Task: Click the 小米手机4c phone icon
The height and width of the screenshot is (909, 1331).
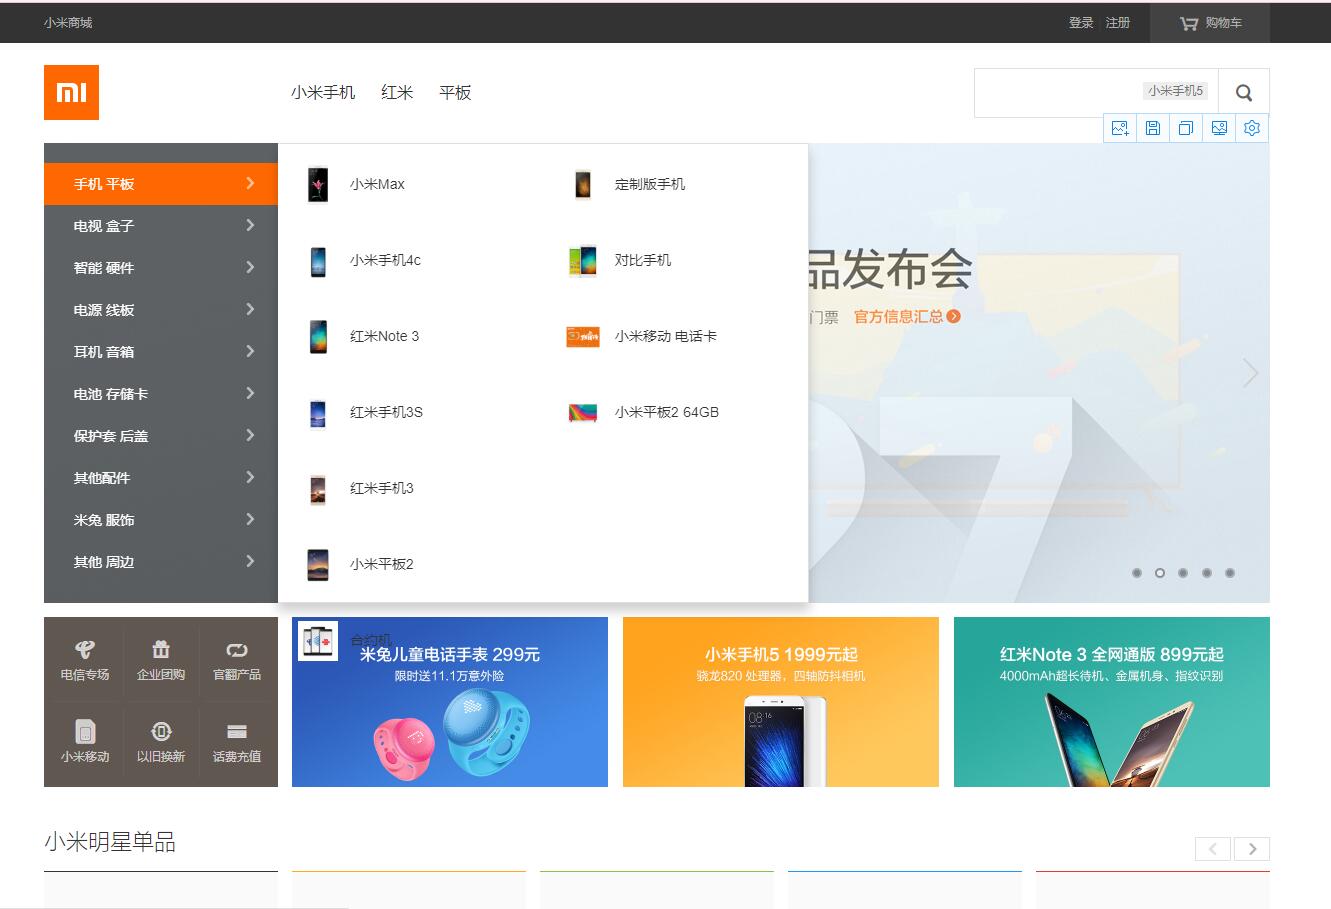Action: click(318, 261)
